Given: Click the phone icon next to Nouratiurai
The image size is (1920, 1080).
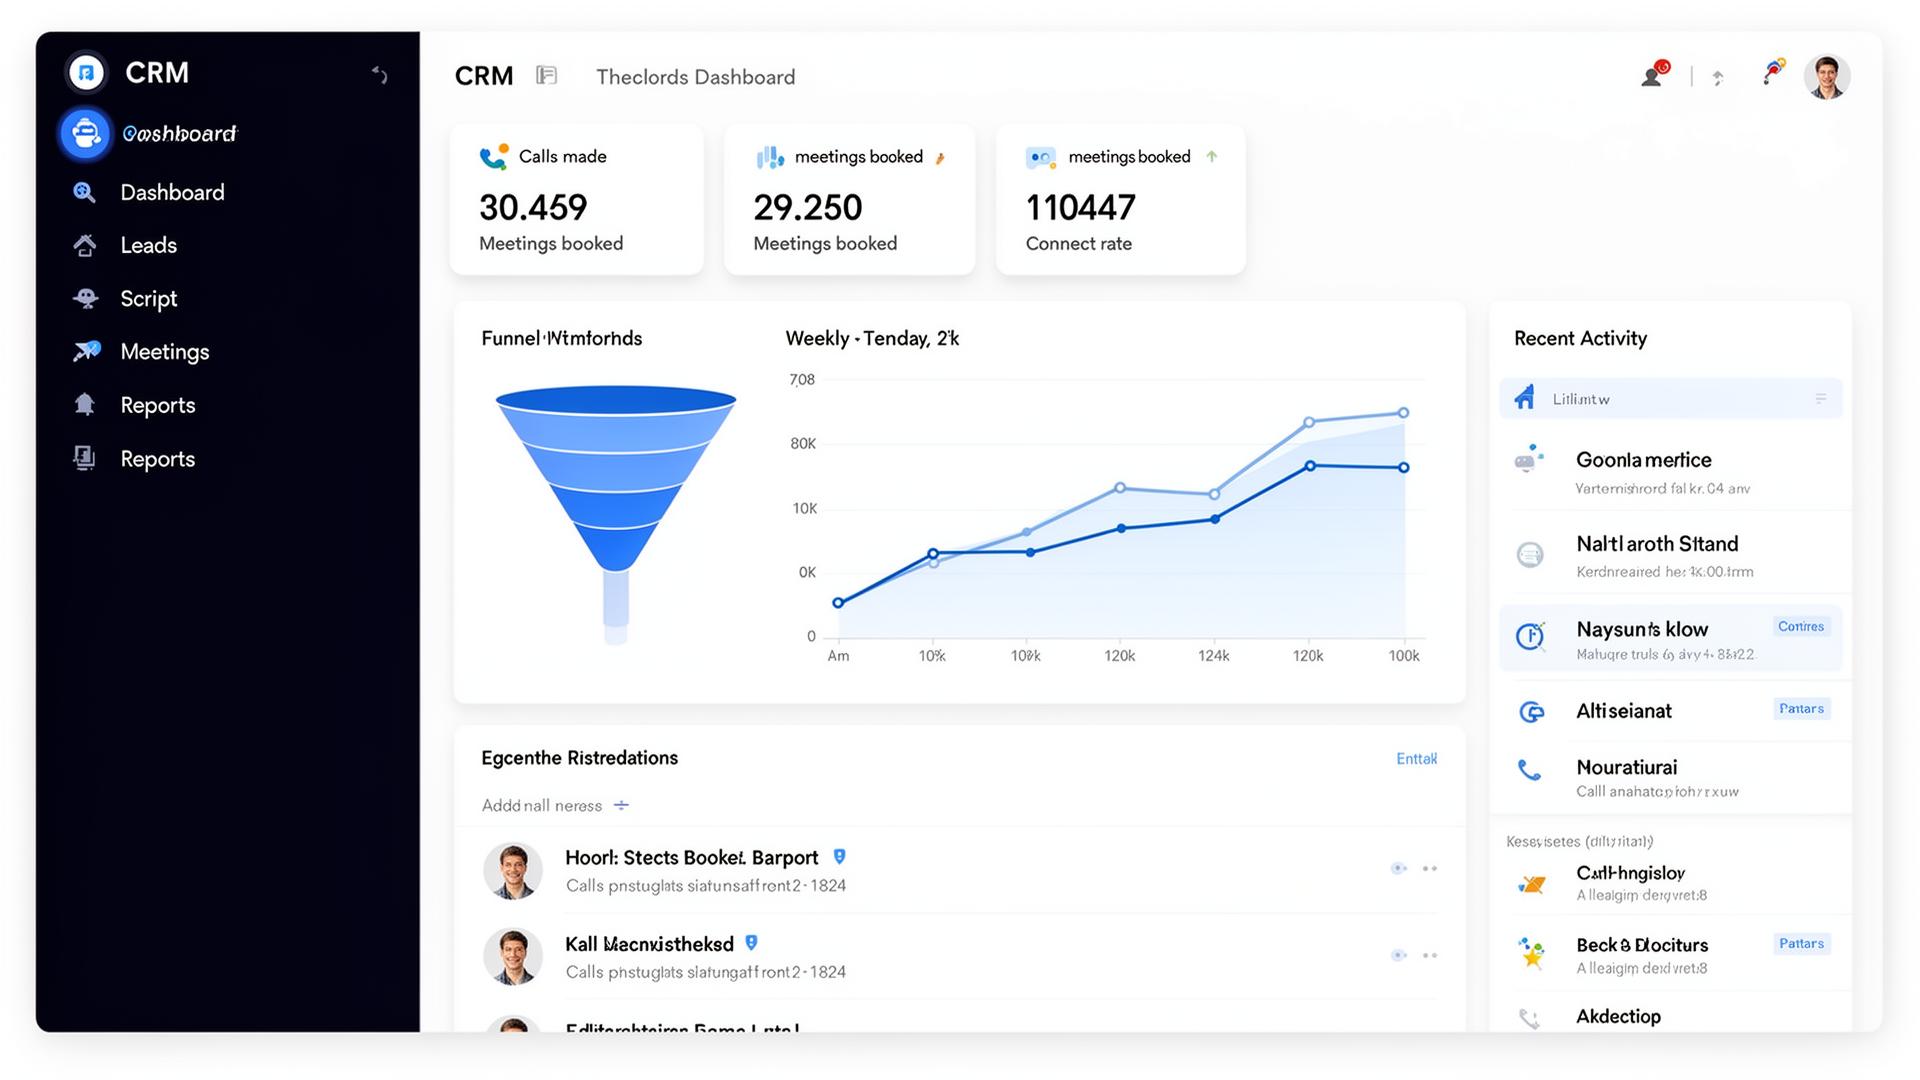Looking at the screenshot, I should tap(1529, 769).
